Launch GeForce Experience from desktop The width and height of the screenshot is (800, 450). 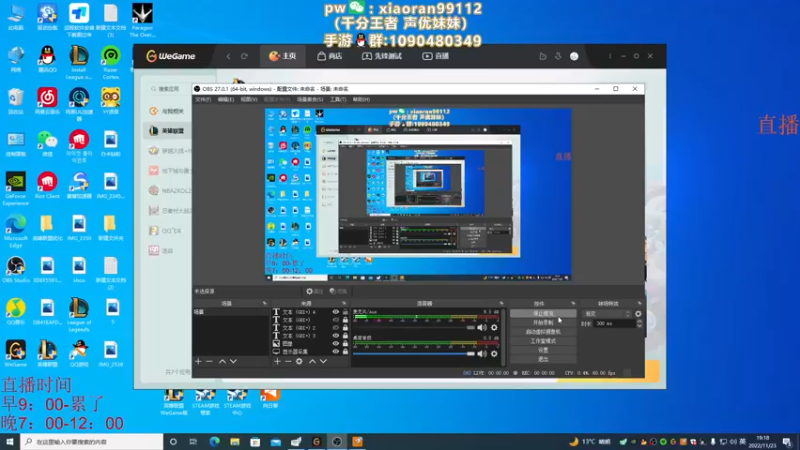(x=15, y=189)
